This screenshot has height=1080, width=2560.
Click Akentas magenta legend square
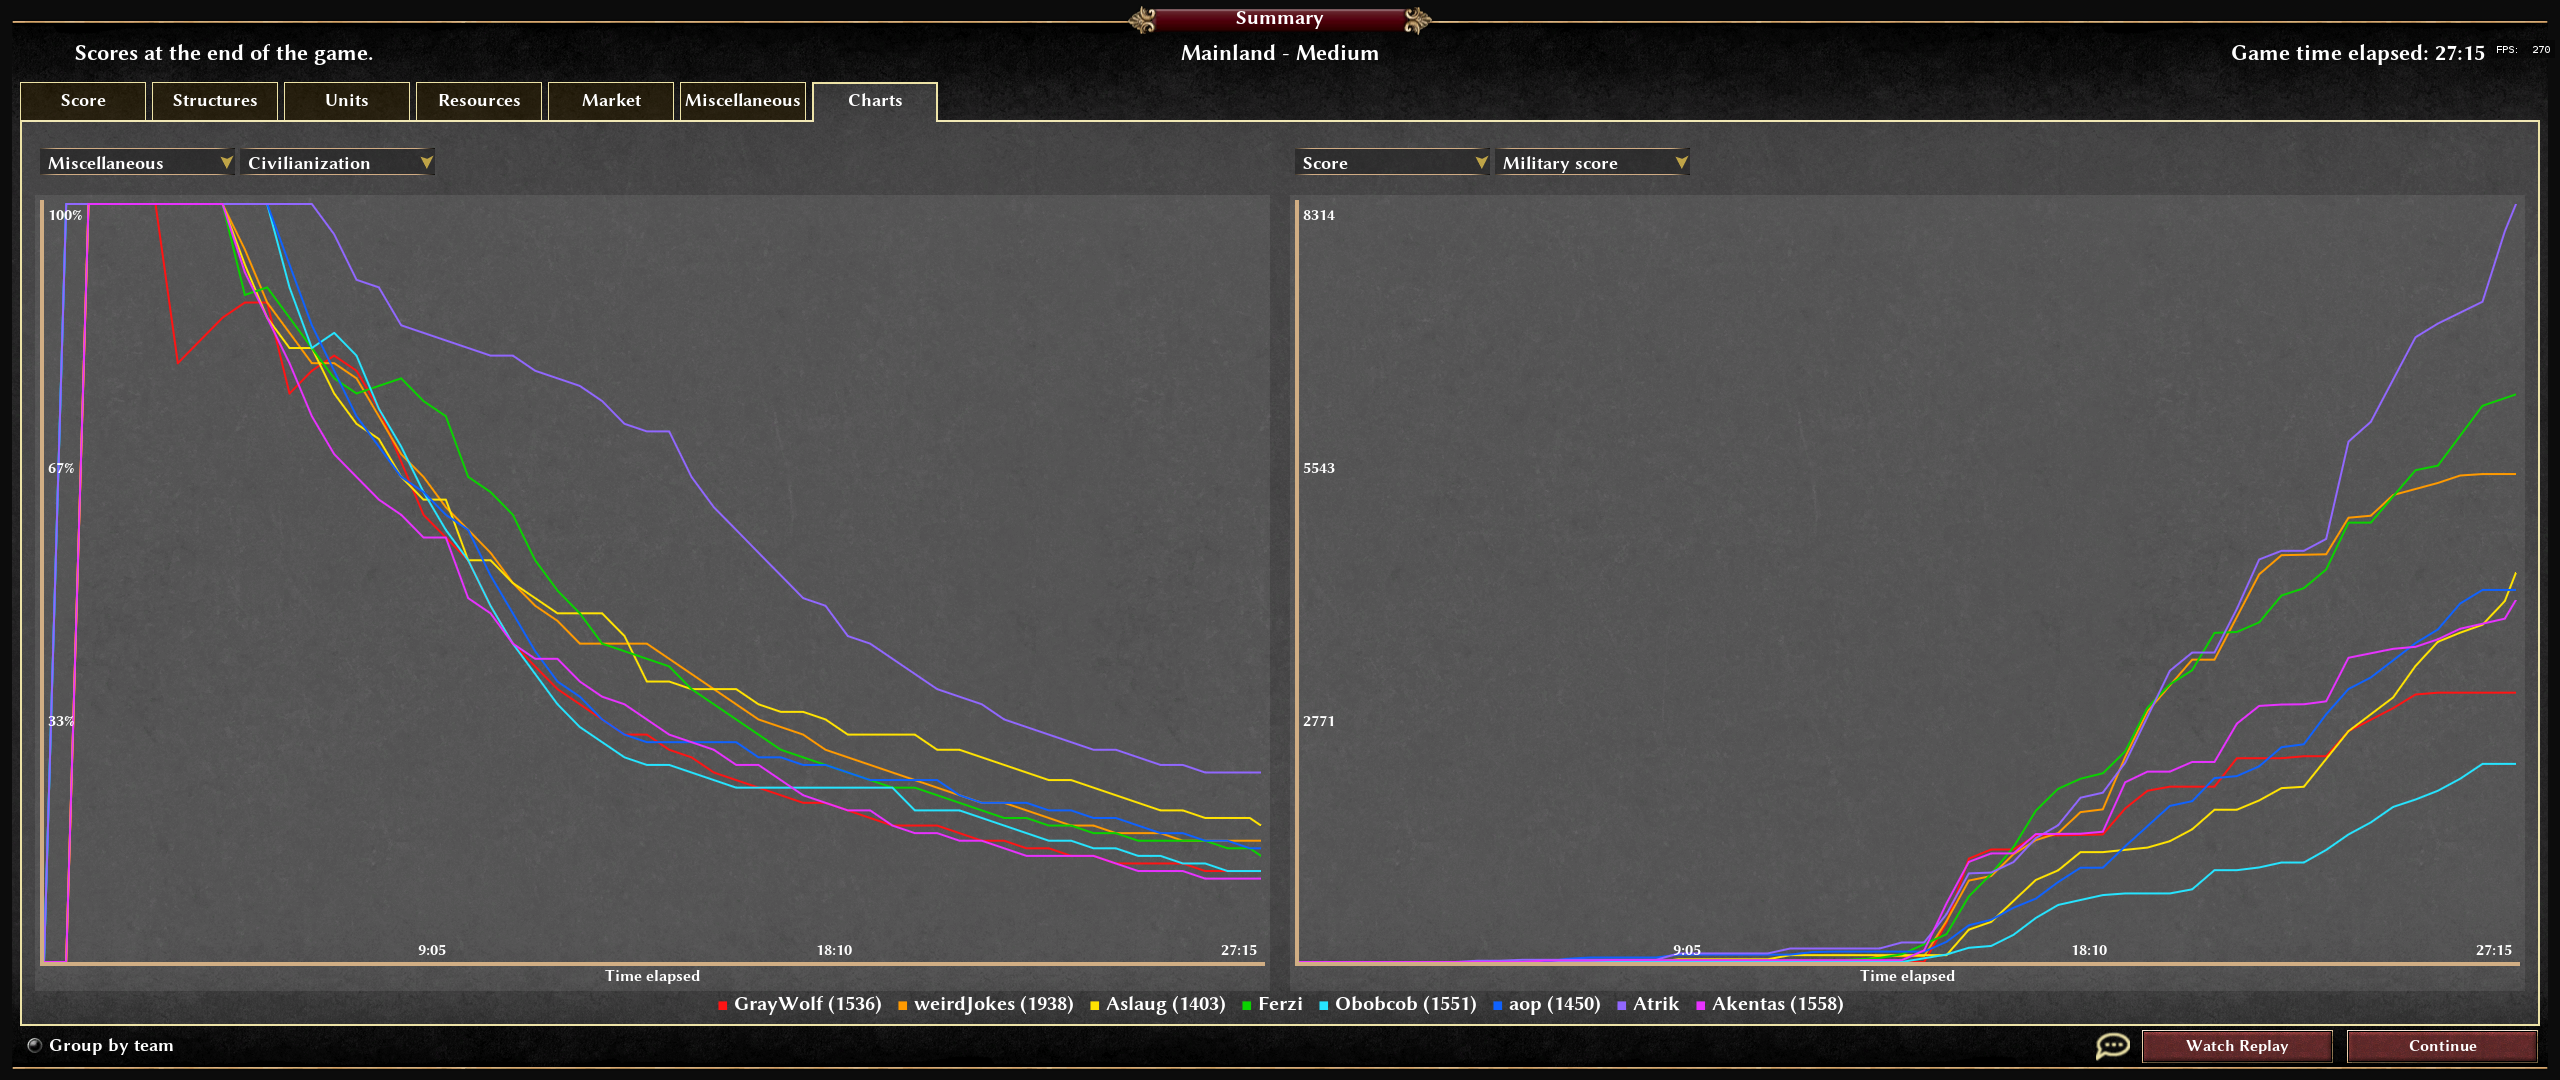click(x=1701, y=1005)
